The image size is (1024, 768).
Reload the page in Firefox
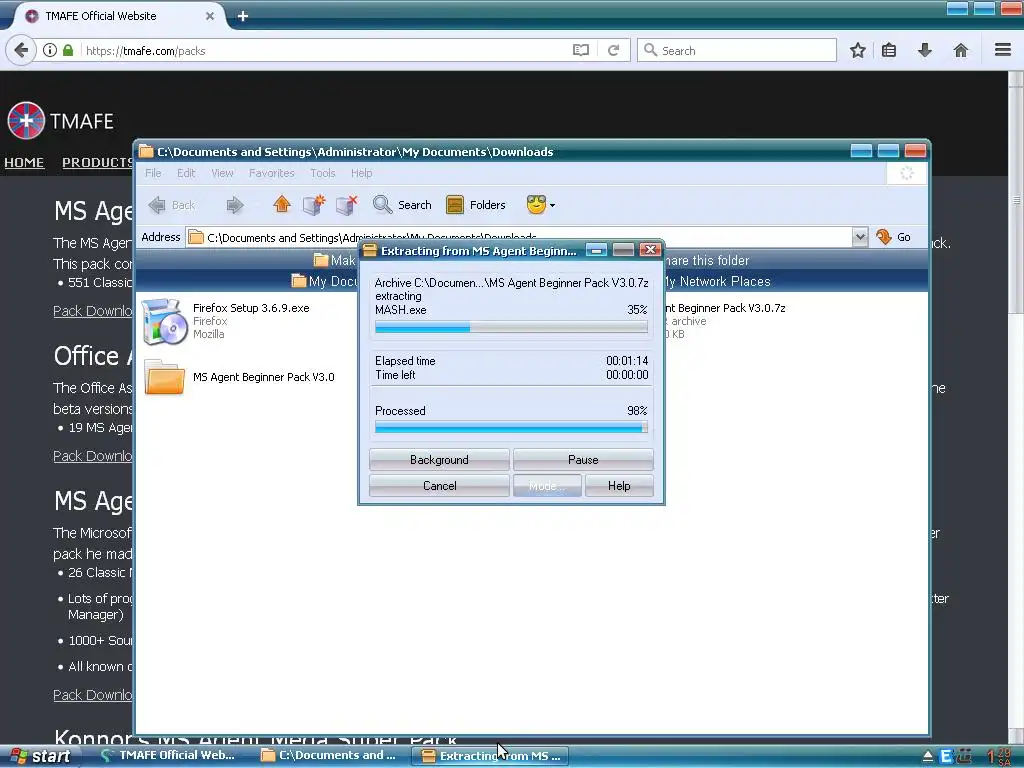click(613, 50)
